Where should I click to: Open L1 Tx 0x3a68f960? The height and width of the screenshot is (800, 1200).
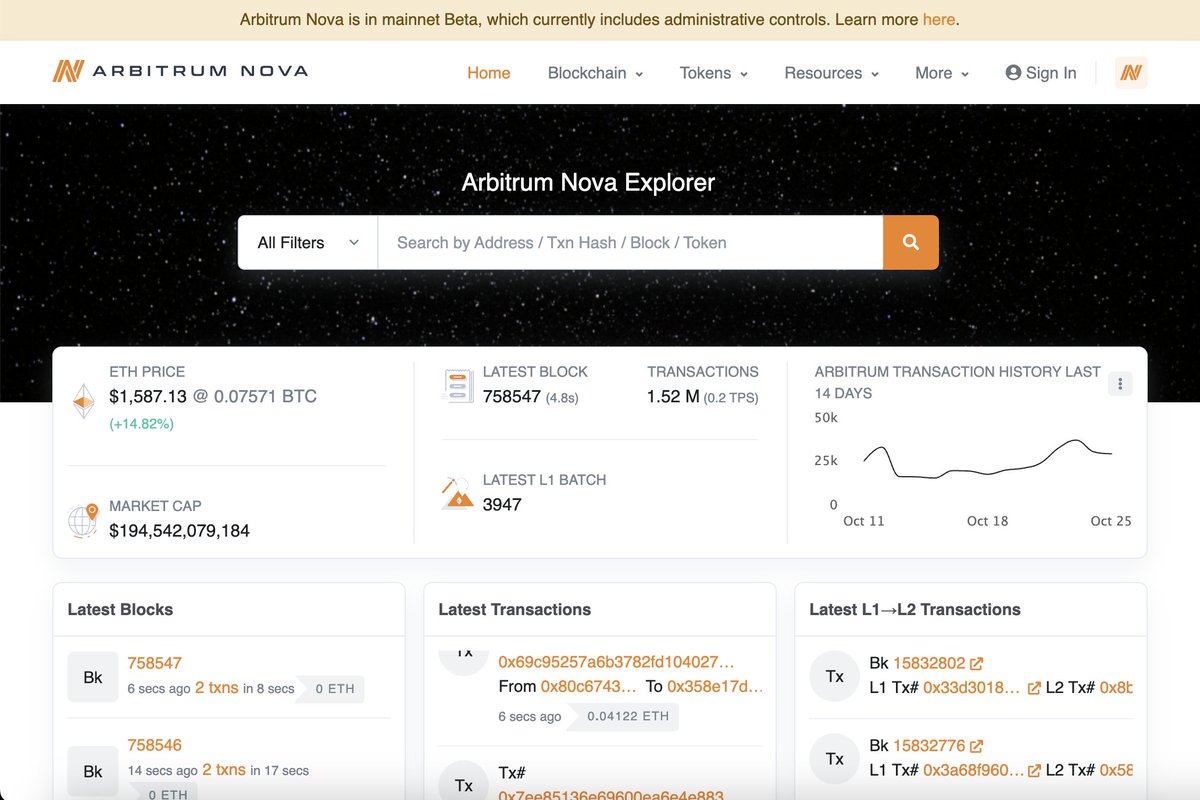pos(973,771)
